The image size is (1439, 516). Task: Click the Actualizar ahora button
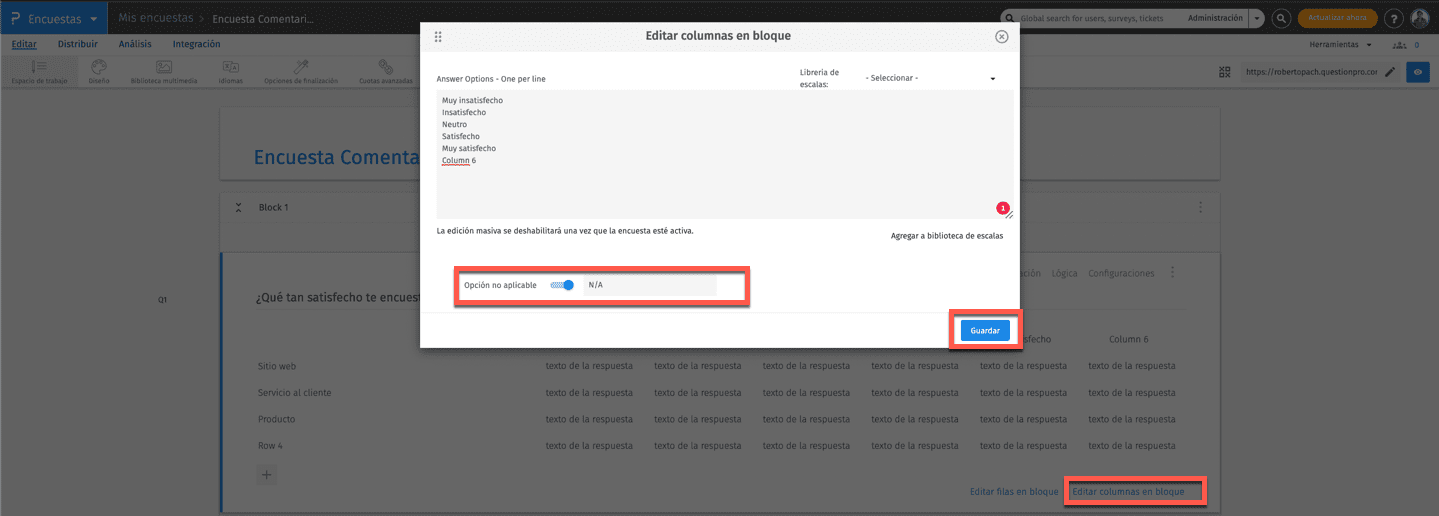1337,18
